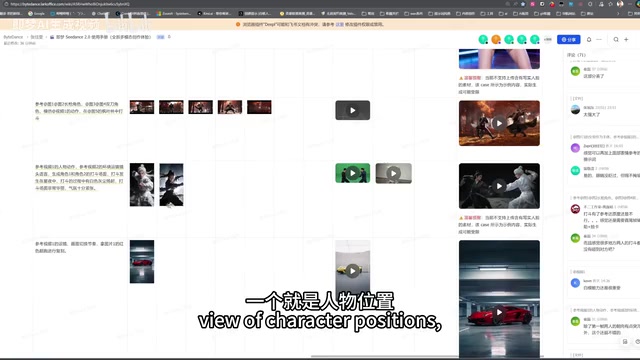
Task: Play the white-robed fighter result video
Action: tap(499, 186)
